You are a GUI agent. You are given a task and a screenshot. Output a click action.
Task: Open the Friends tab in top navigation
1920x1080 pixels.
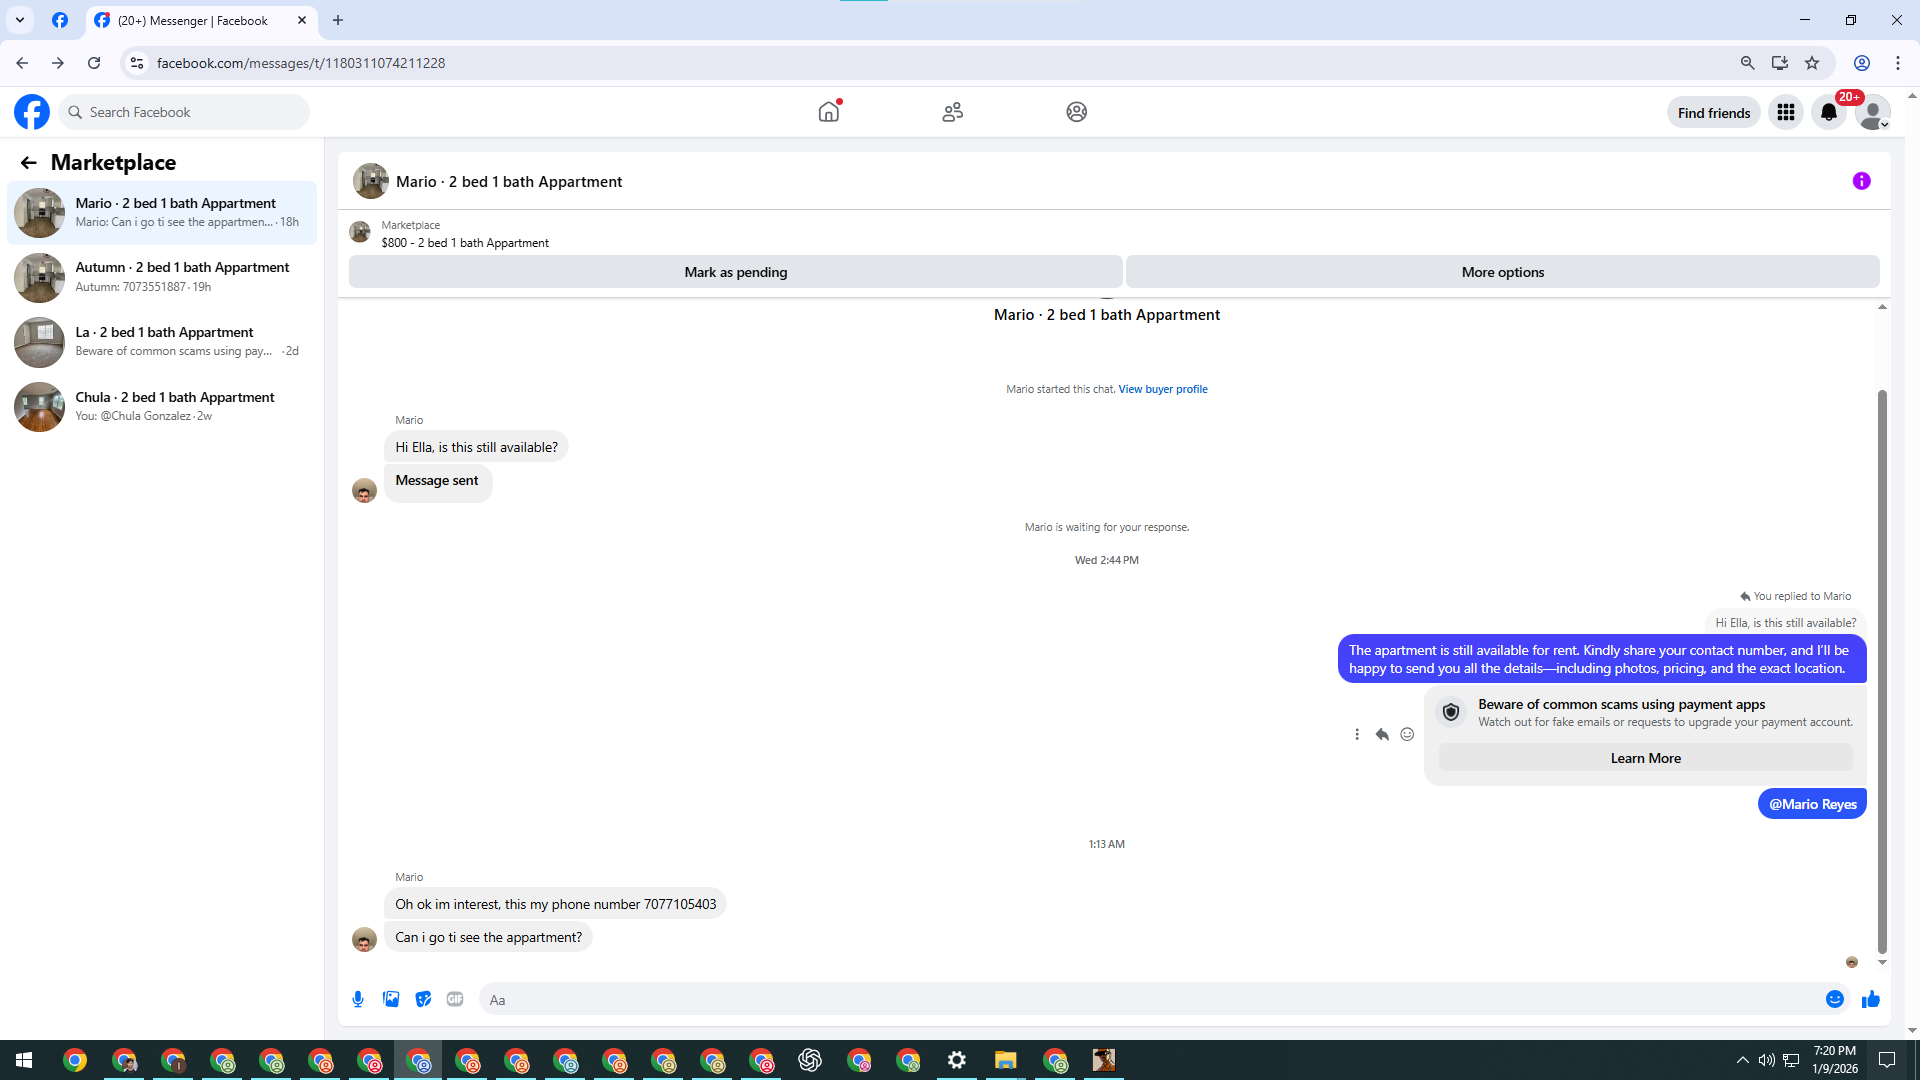(x=952, y=112)
